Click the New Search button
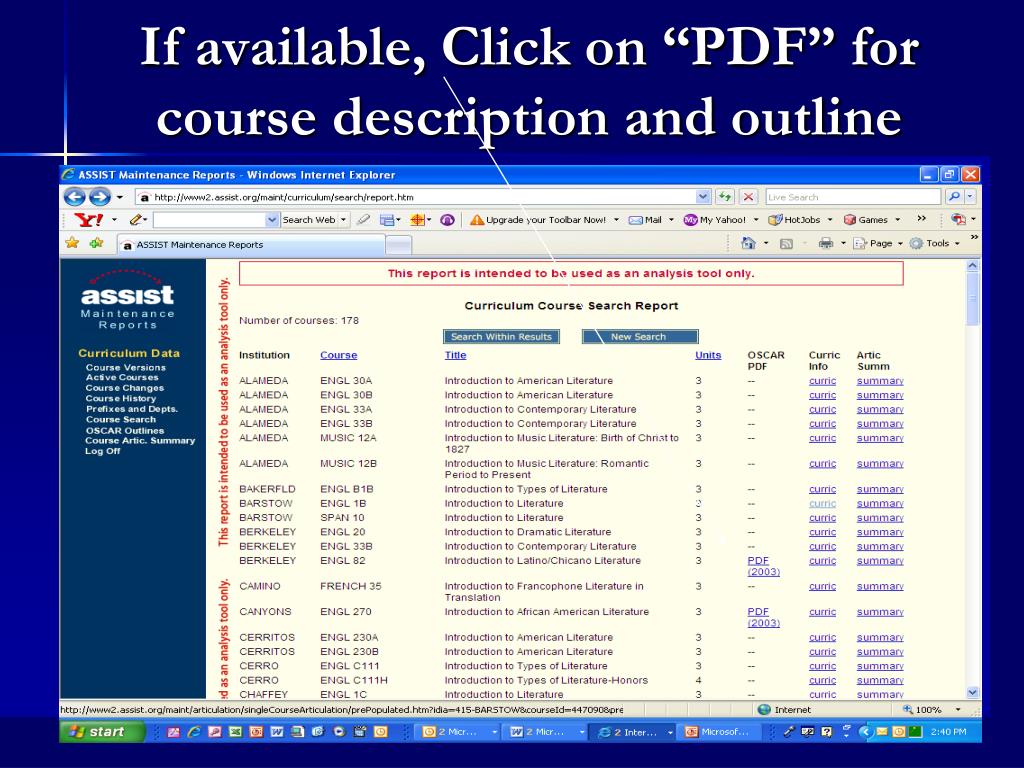The image size is (1024, 768). [x=638, y=336]
